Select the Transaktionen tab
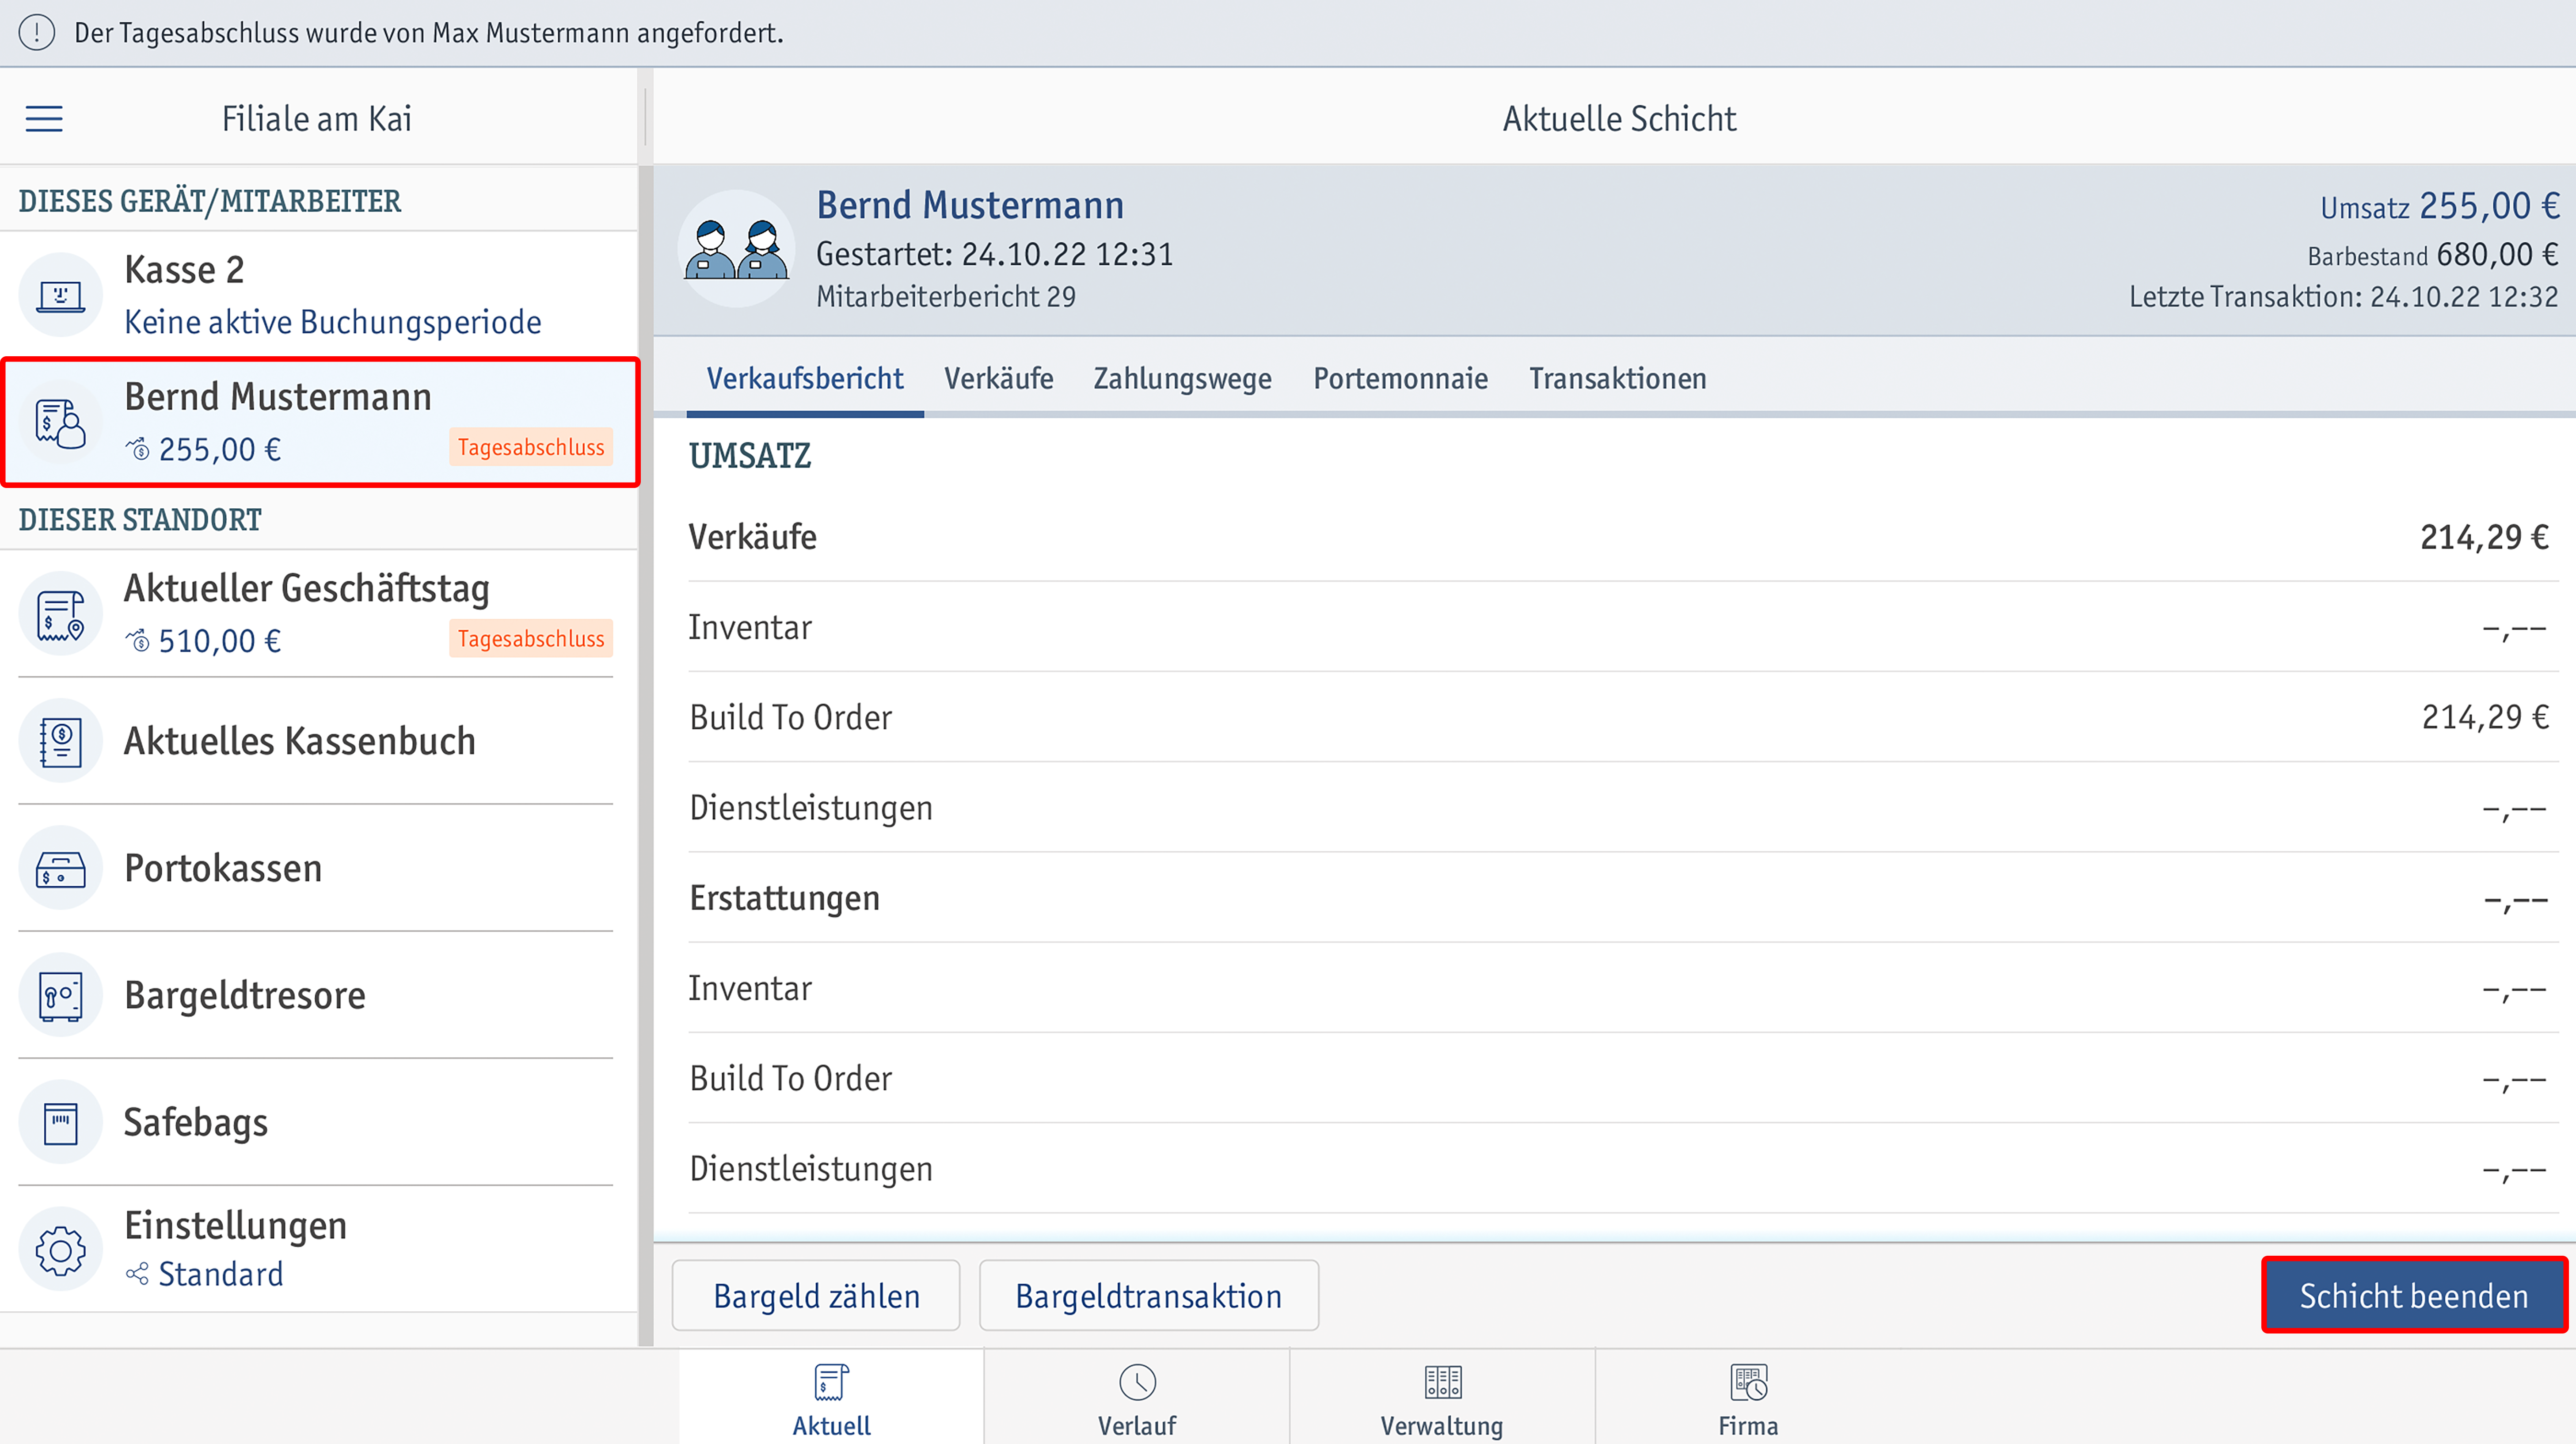 (1617, 379)
